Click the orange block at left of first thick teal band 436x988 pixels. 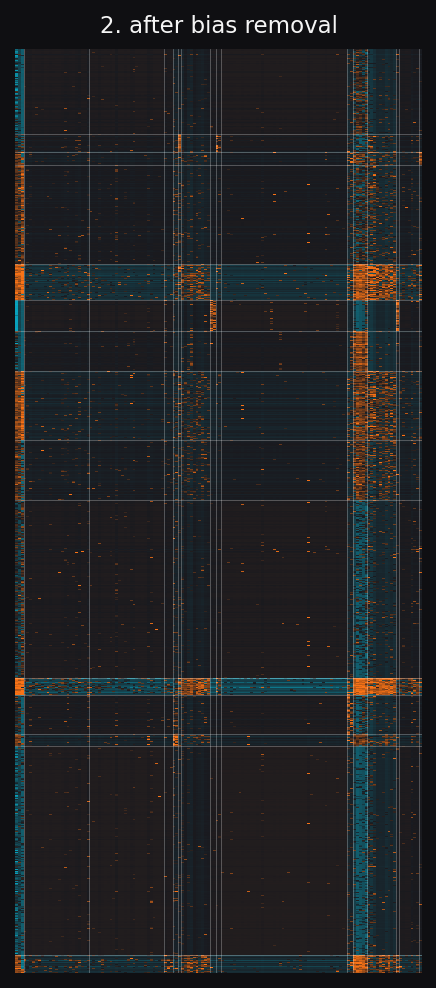click(x=20, y=282)
